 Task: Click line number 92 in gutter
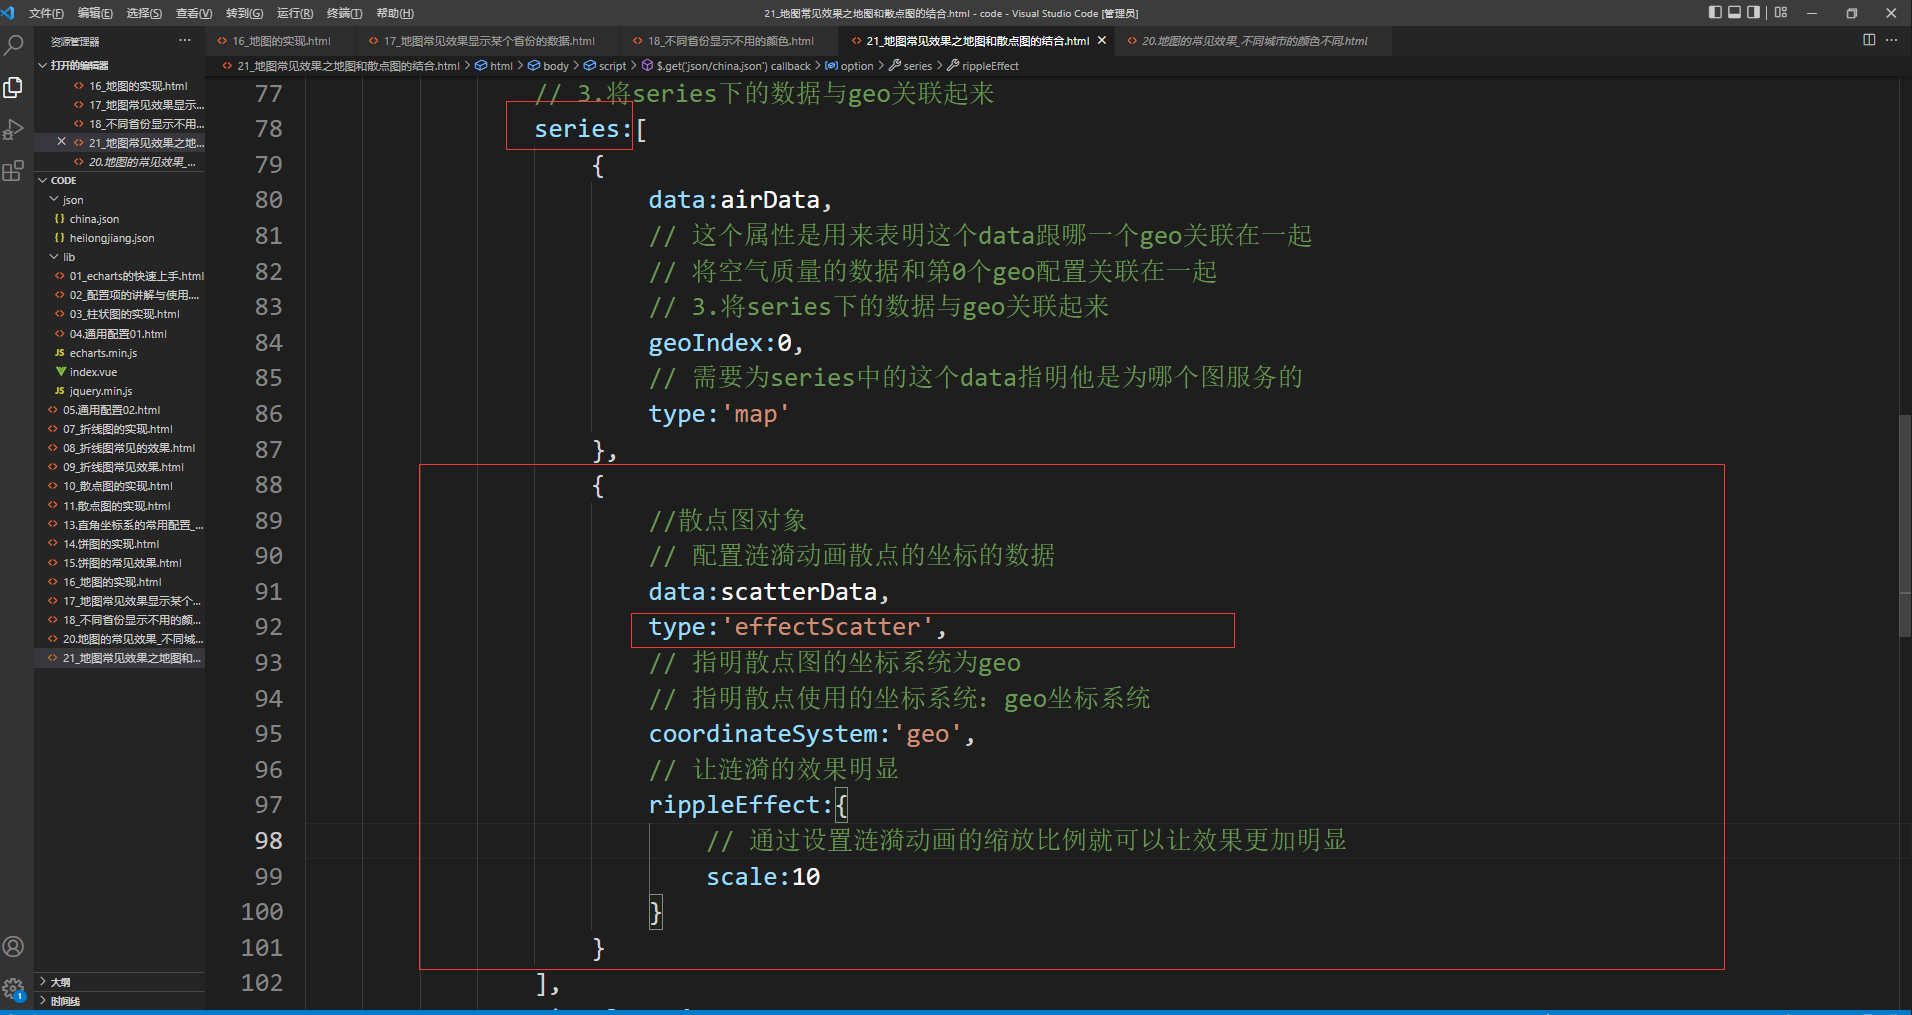tap(268, 627)
